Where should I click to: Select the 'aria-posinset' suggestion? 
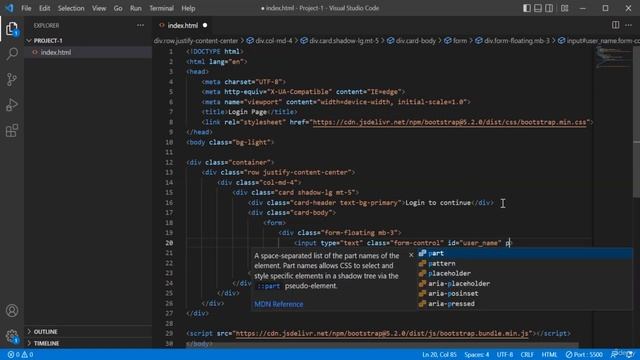tap(525, 293)
